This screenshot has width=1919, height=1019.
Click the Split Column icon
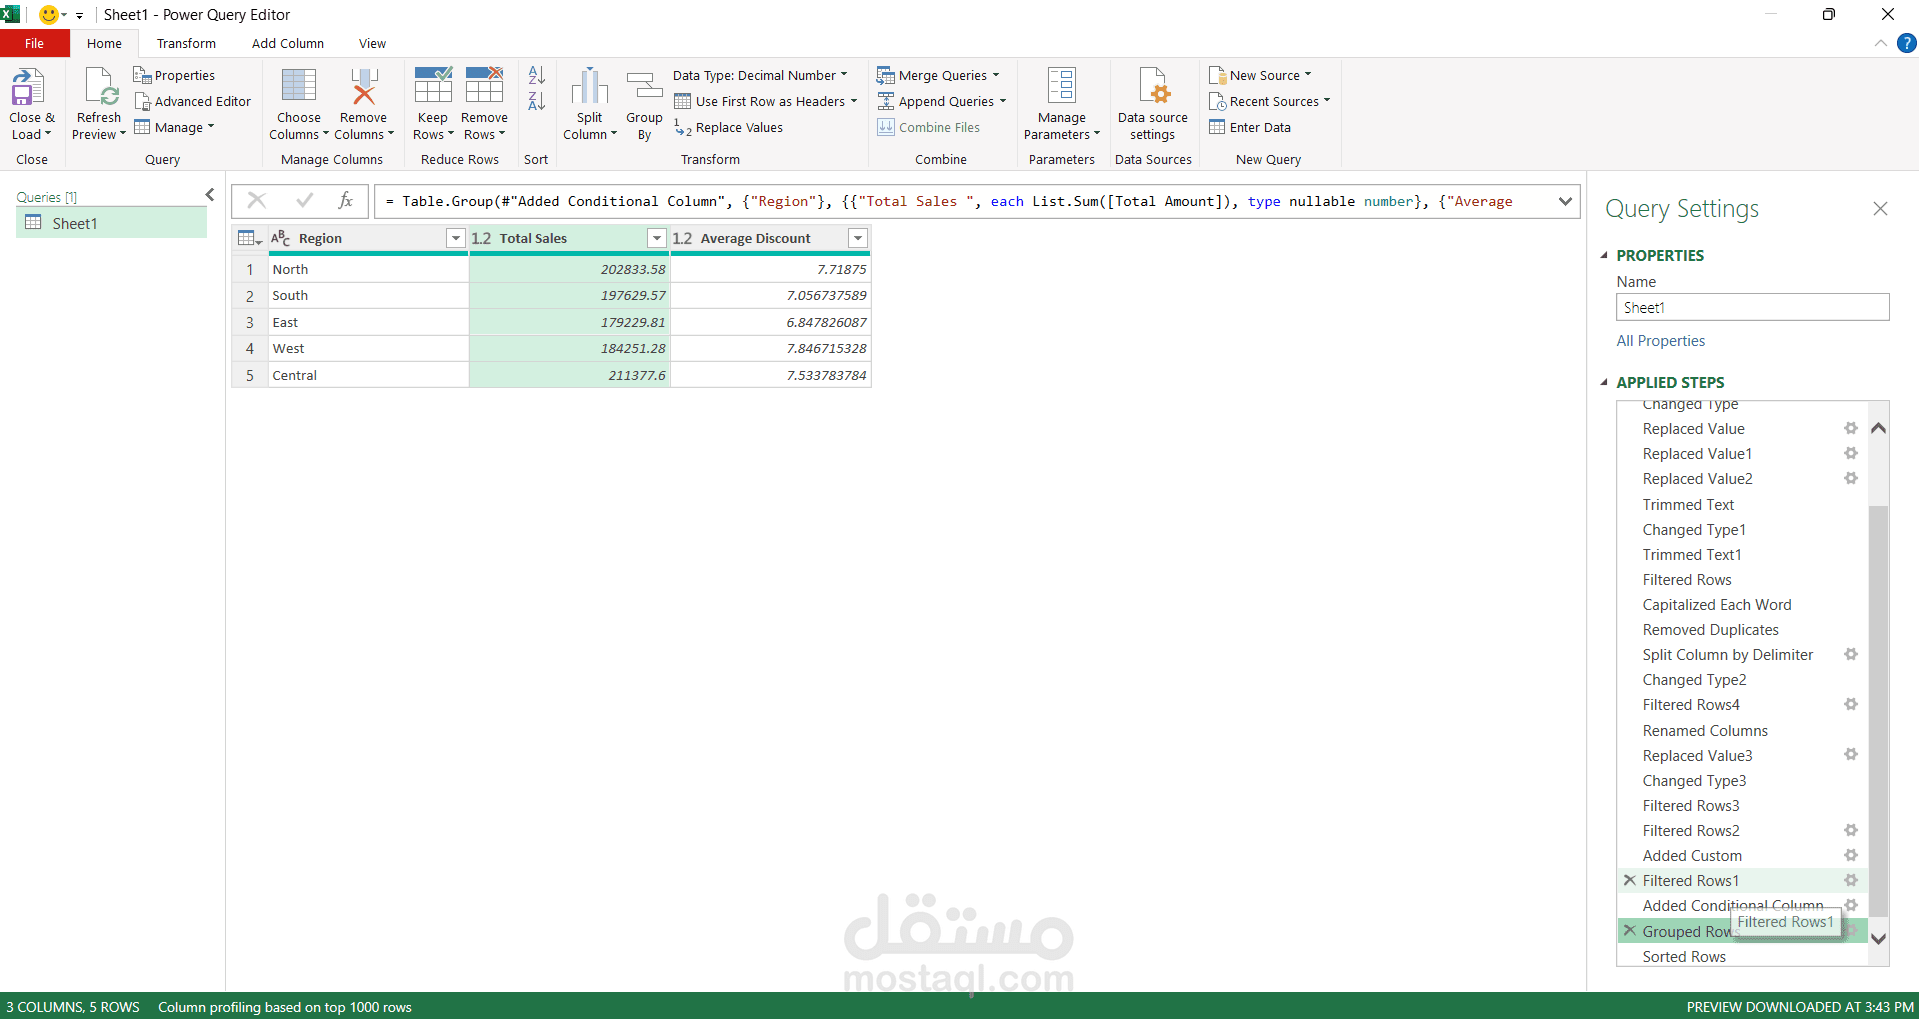(x=589, y=86)
